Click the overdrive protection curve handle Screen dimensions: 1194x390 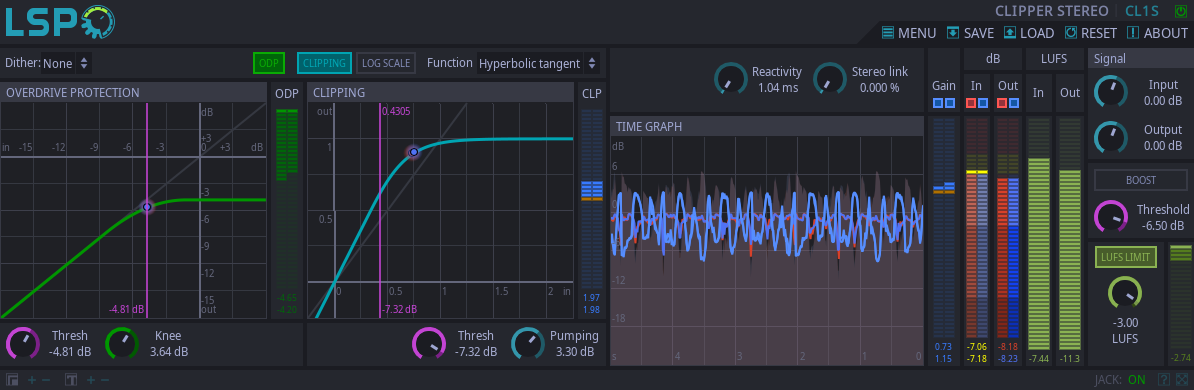click(x=147, y=206)
